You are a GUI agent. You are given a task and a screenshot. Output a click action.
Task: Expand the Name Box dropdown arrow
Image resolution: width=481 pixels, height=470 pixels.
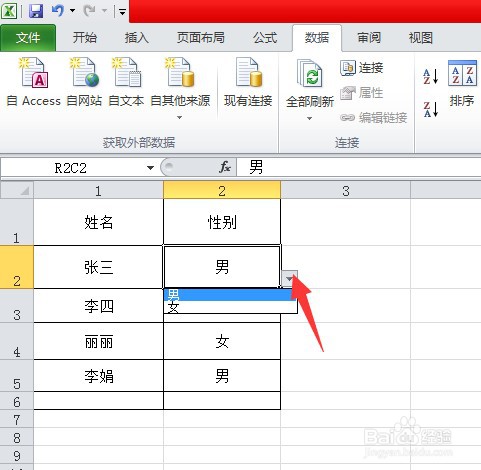(150, 168)
